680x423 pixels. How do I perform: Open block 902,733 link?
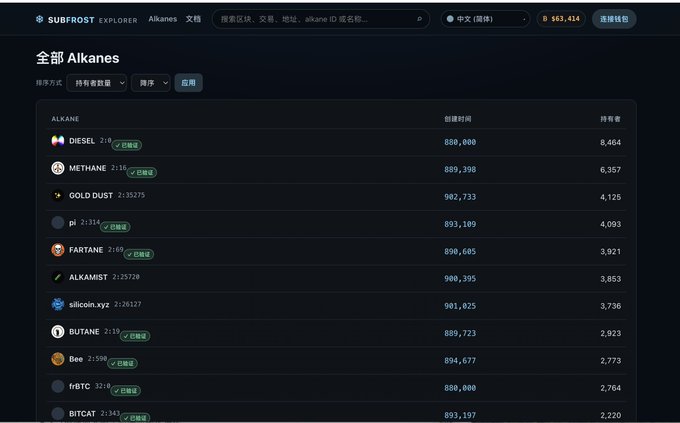point(460,197)
